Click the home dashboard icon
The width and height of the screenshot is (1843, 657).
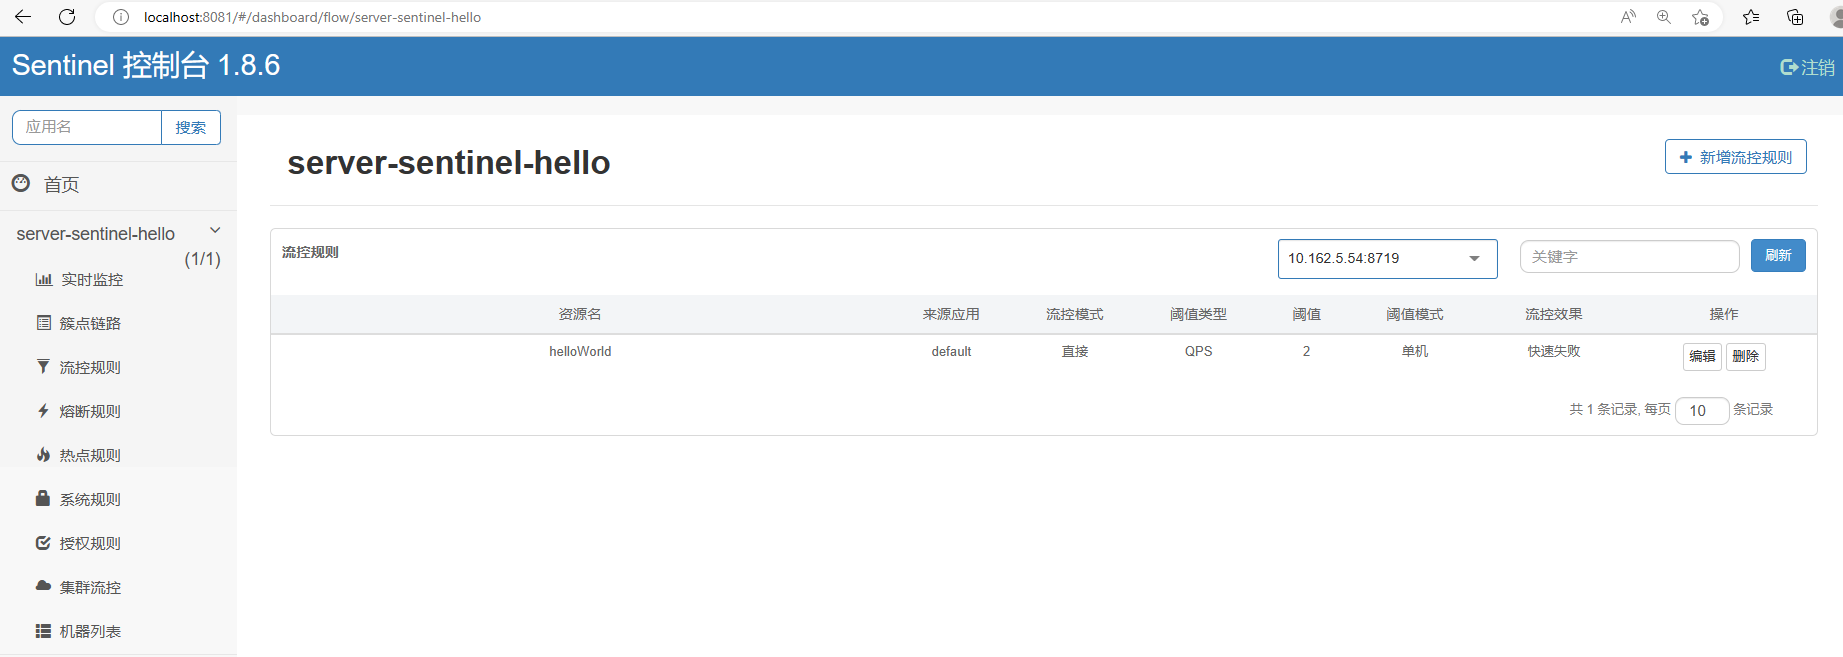21,183
